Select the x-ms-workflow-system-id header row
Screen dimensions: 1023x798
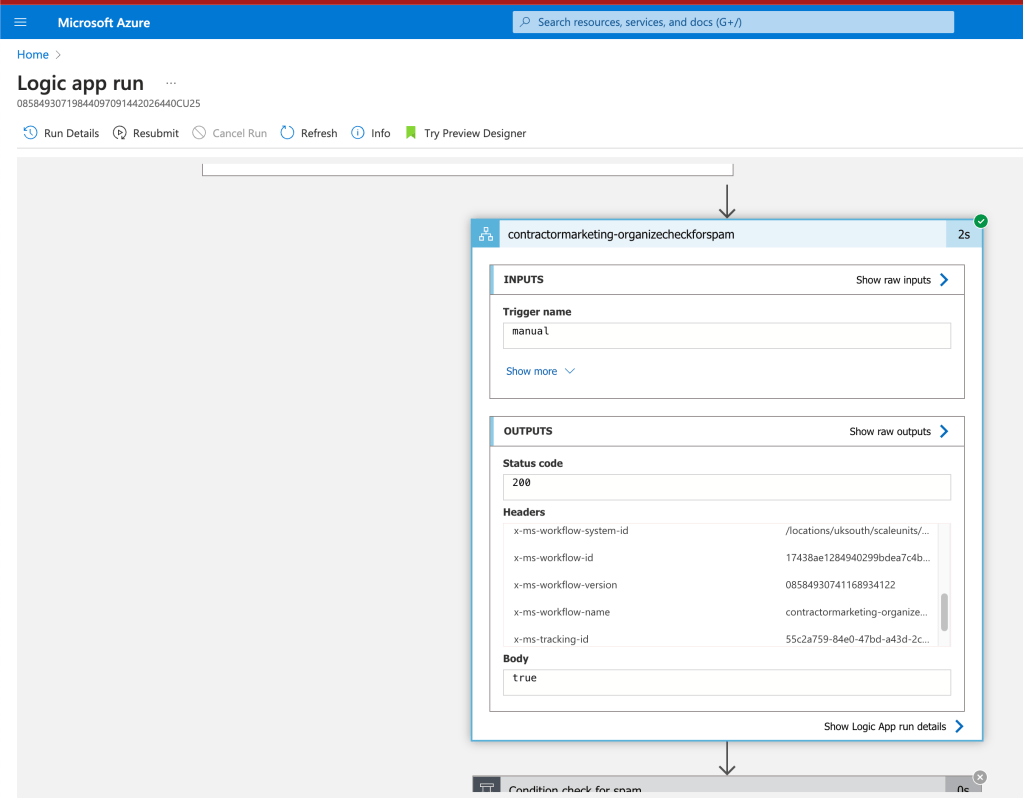coord(722,531)
